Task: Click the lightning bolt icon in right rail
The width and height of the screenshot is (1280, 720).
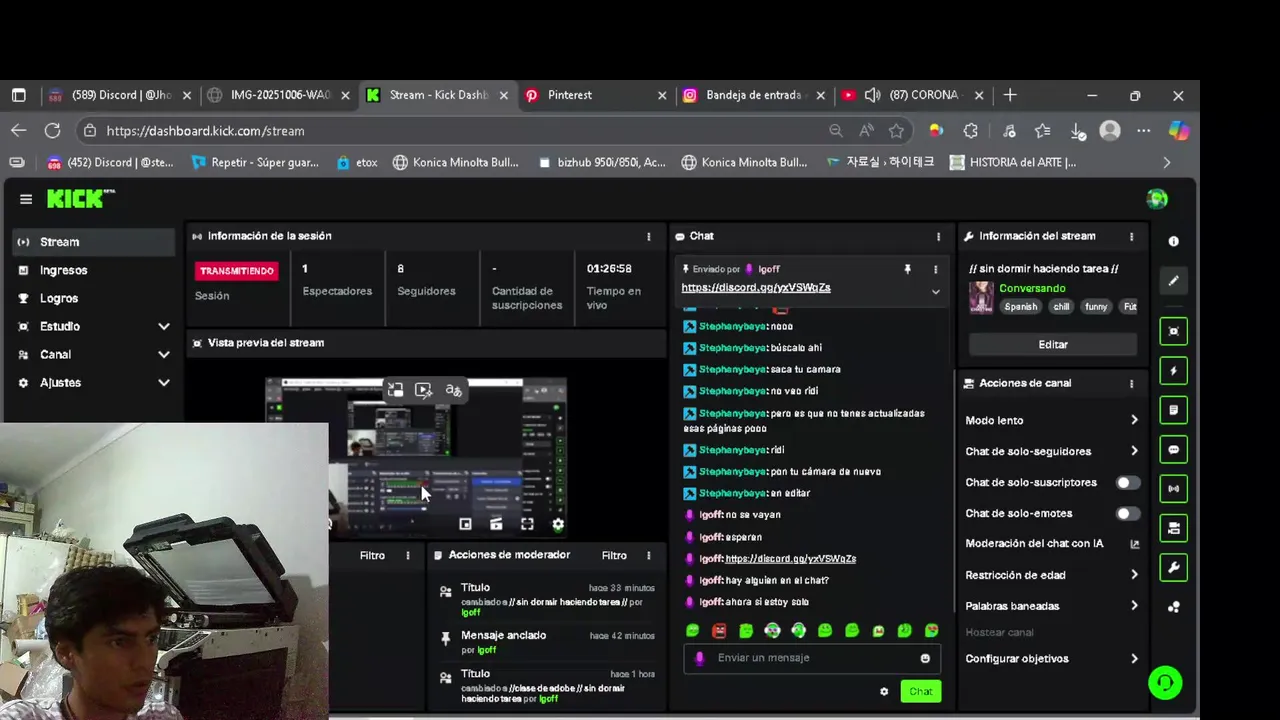Action: pyautogui.click(x=1173, y=371)
